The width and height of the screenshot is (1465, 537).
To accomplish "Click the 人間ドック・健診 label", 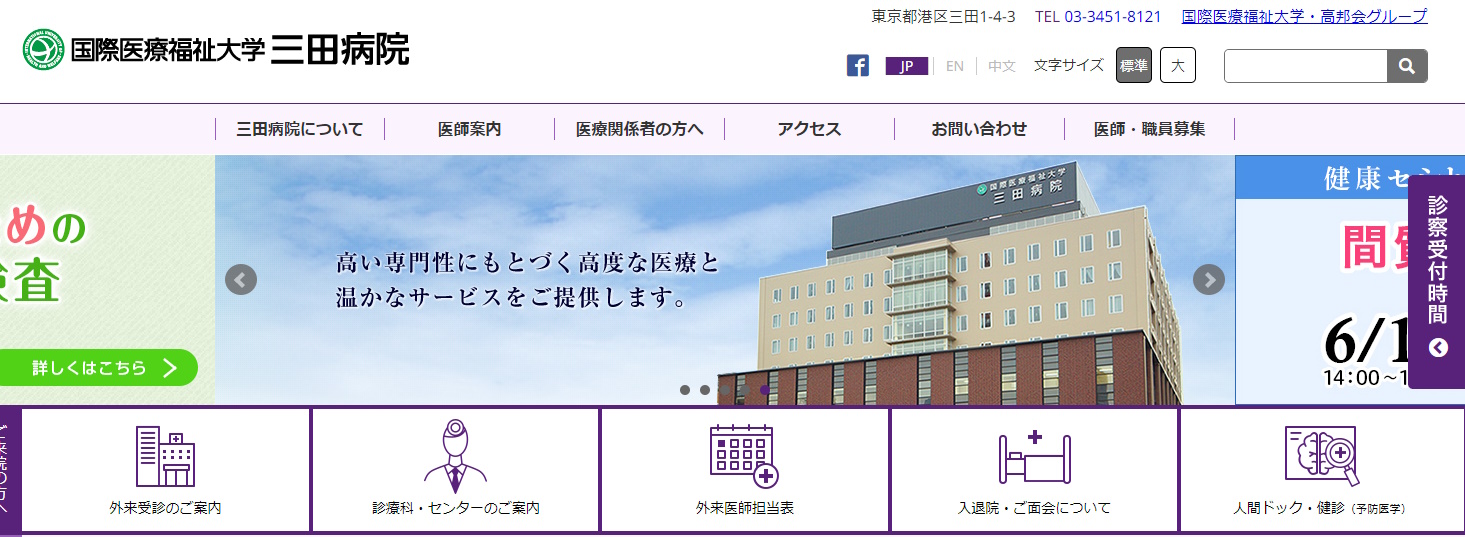I will [x=1289, y=508].
